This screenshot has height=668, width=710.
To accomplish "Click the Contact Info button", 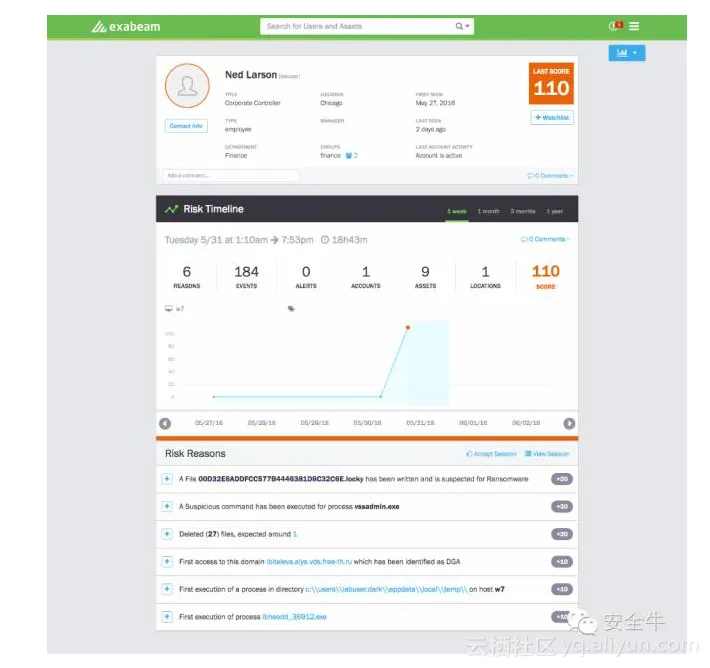I will (x=186, y=126).
